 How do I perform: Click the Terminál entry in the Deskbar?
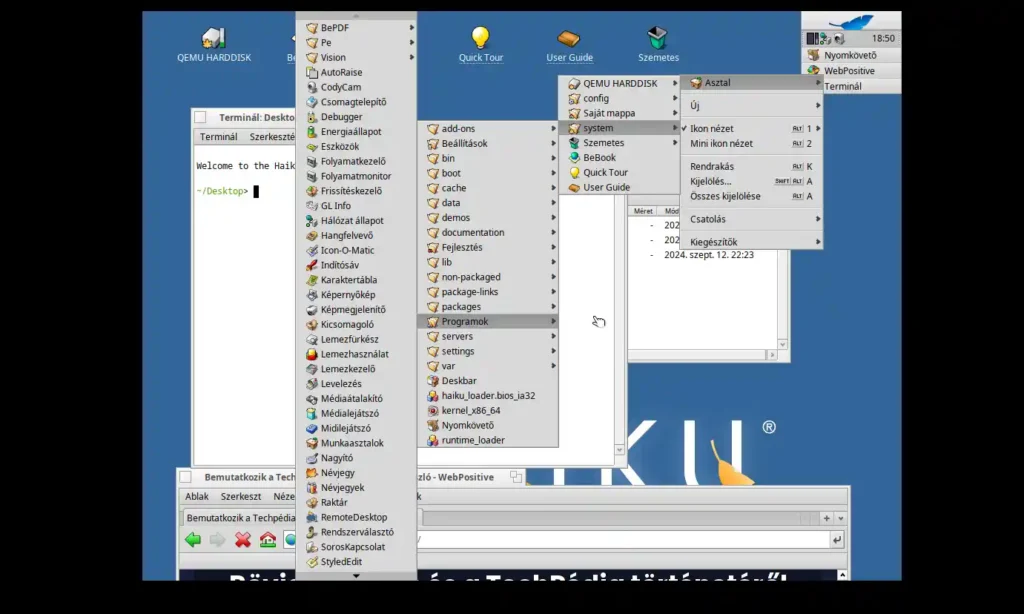click(851, 86)
